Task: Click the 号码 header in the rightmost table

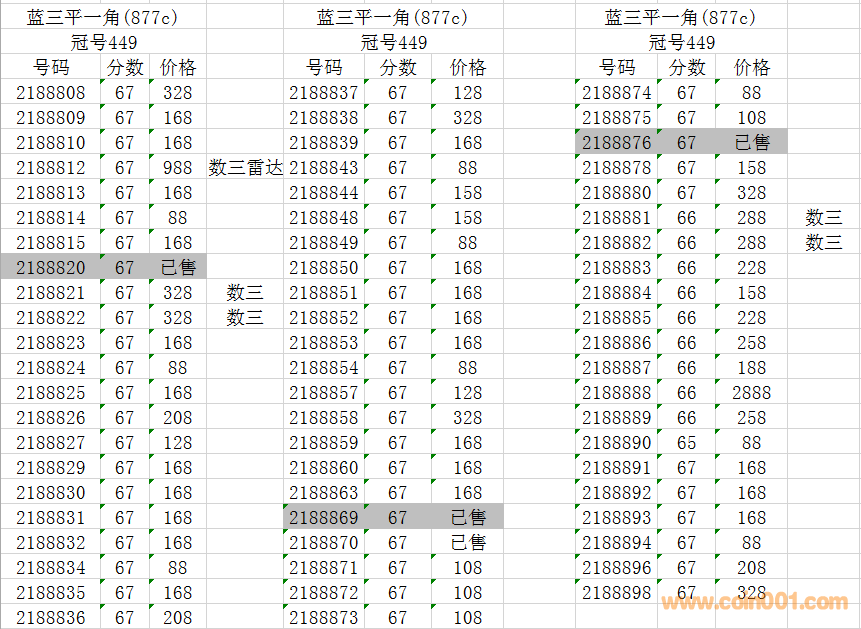Action: [x=616, y=68]
